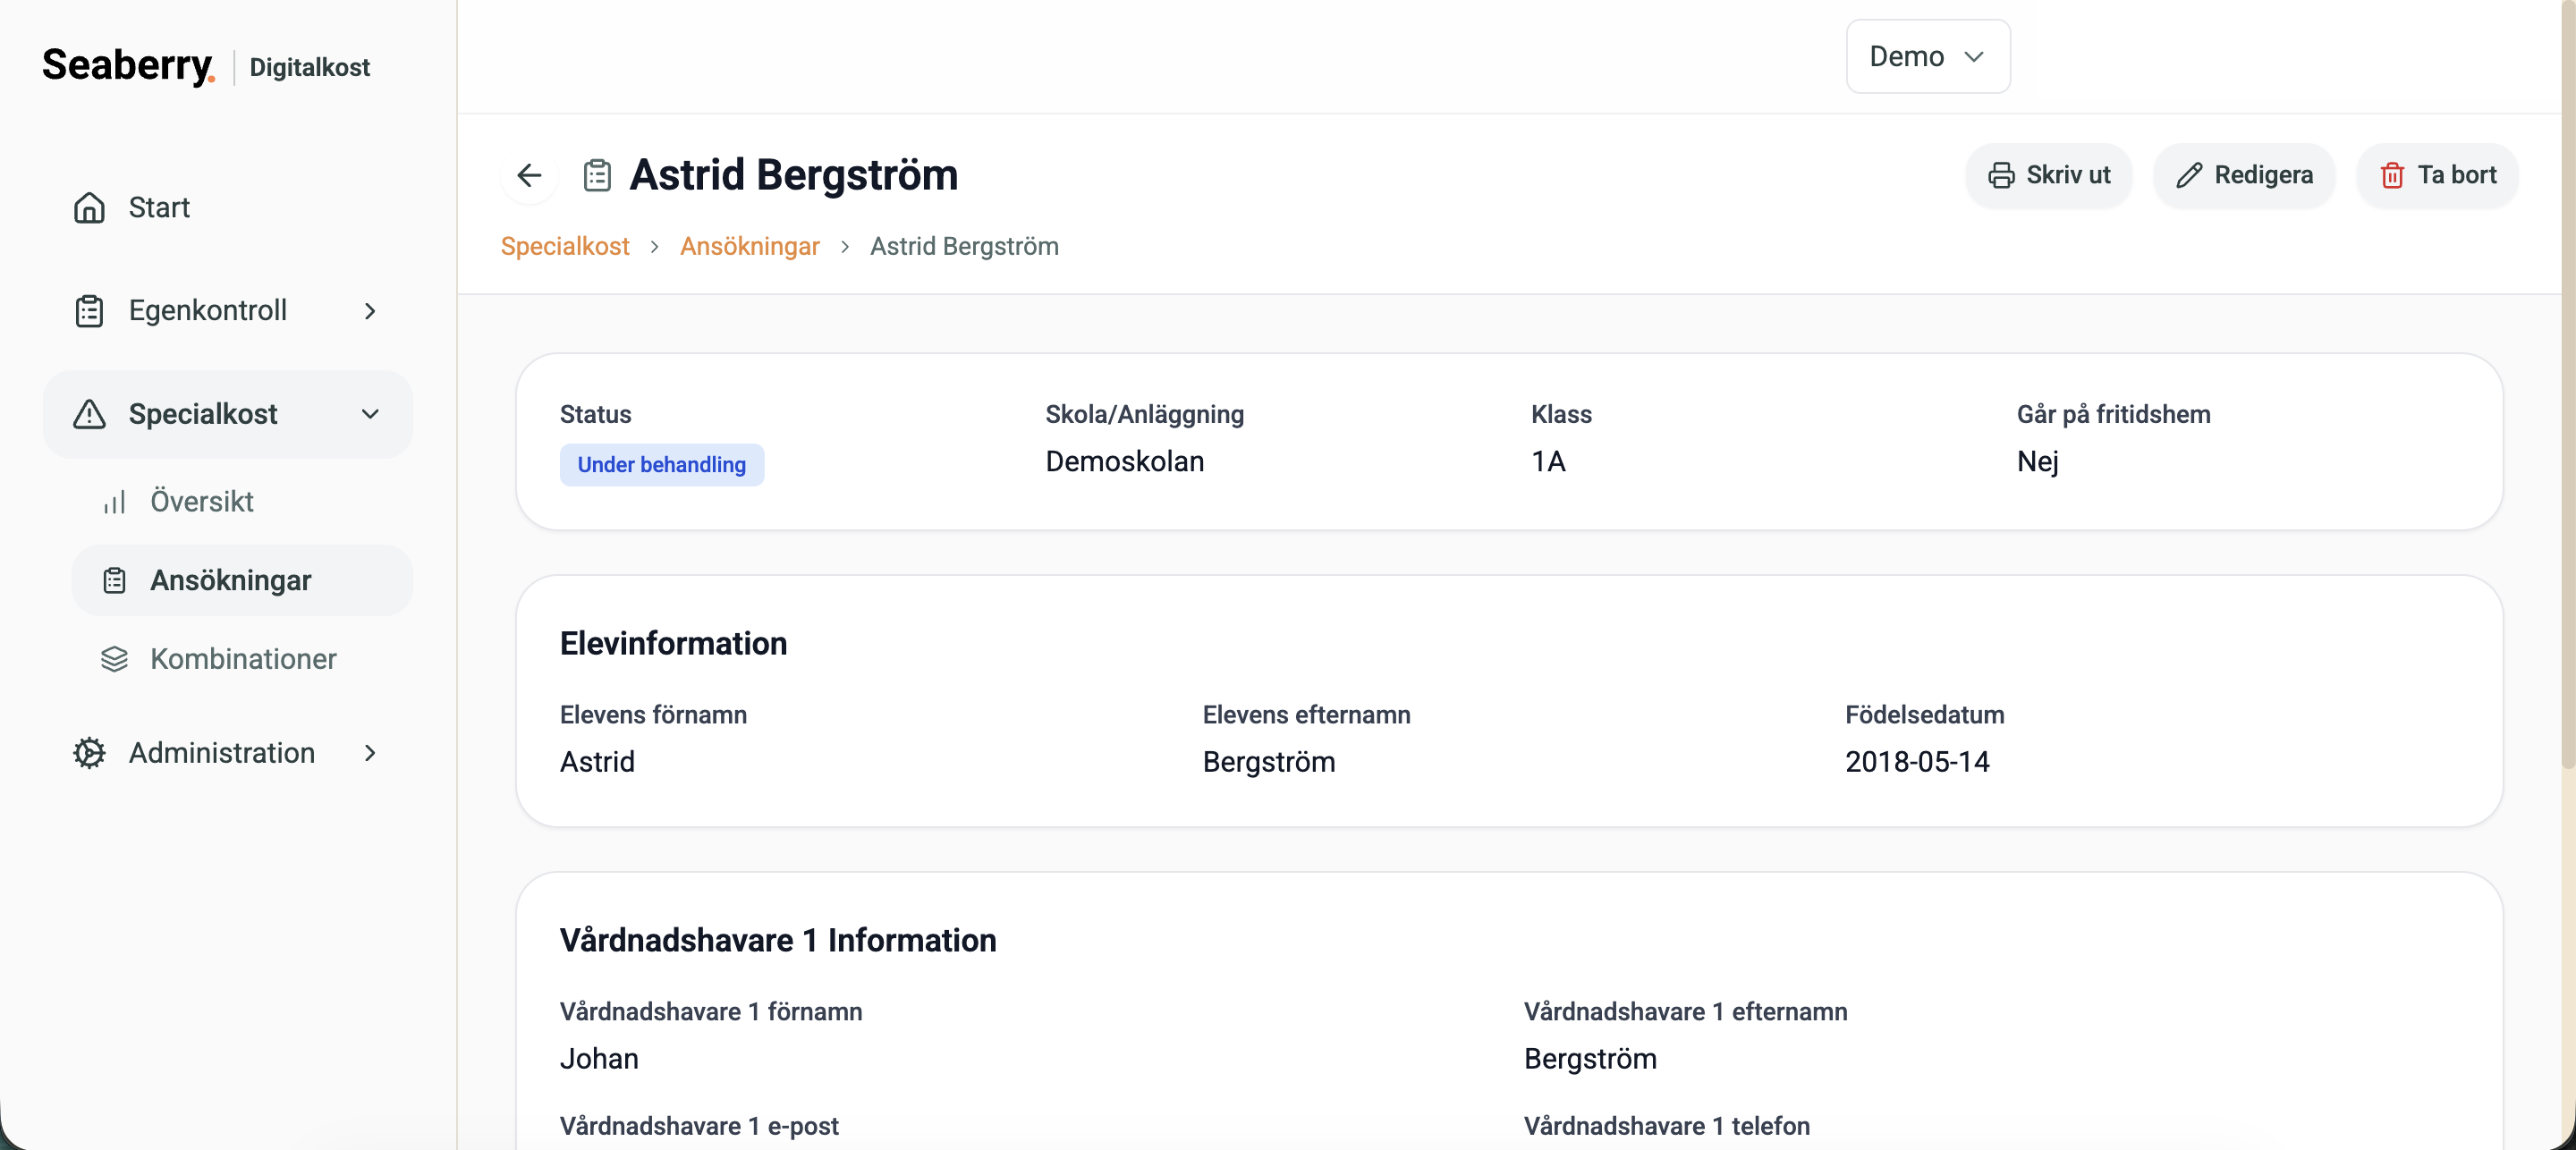
Task: Click the trash icon in Ta bort
Action: [2392, 175]
